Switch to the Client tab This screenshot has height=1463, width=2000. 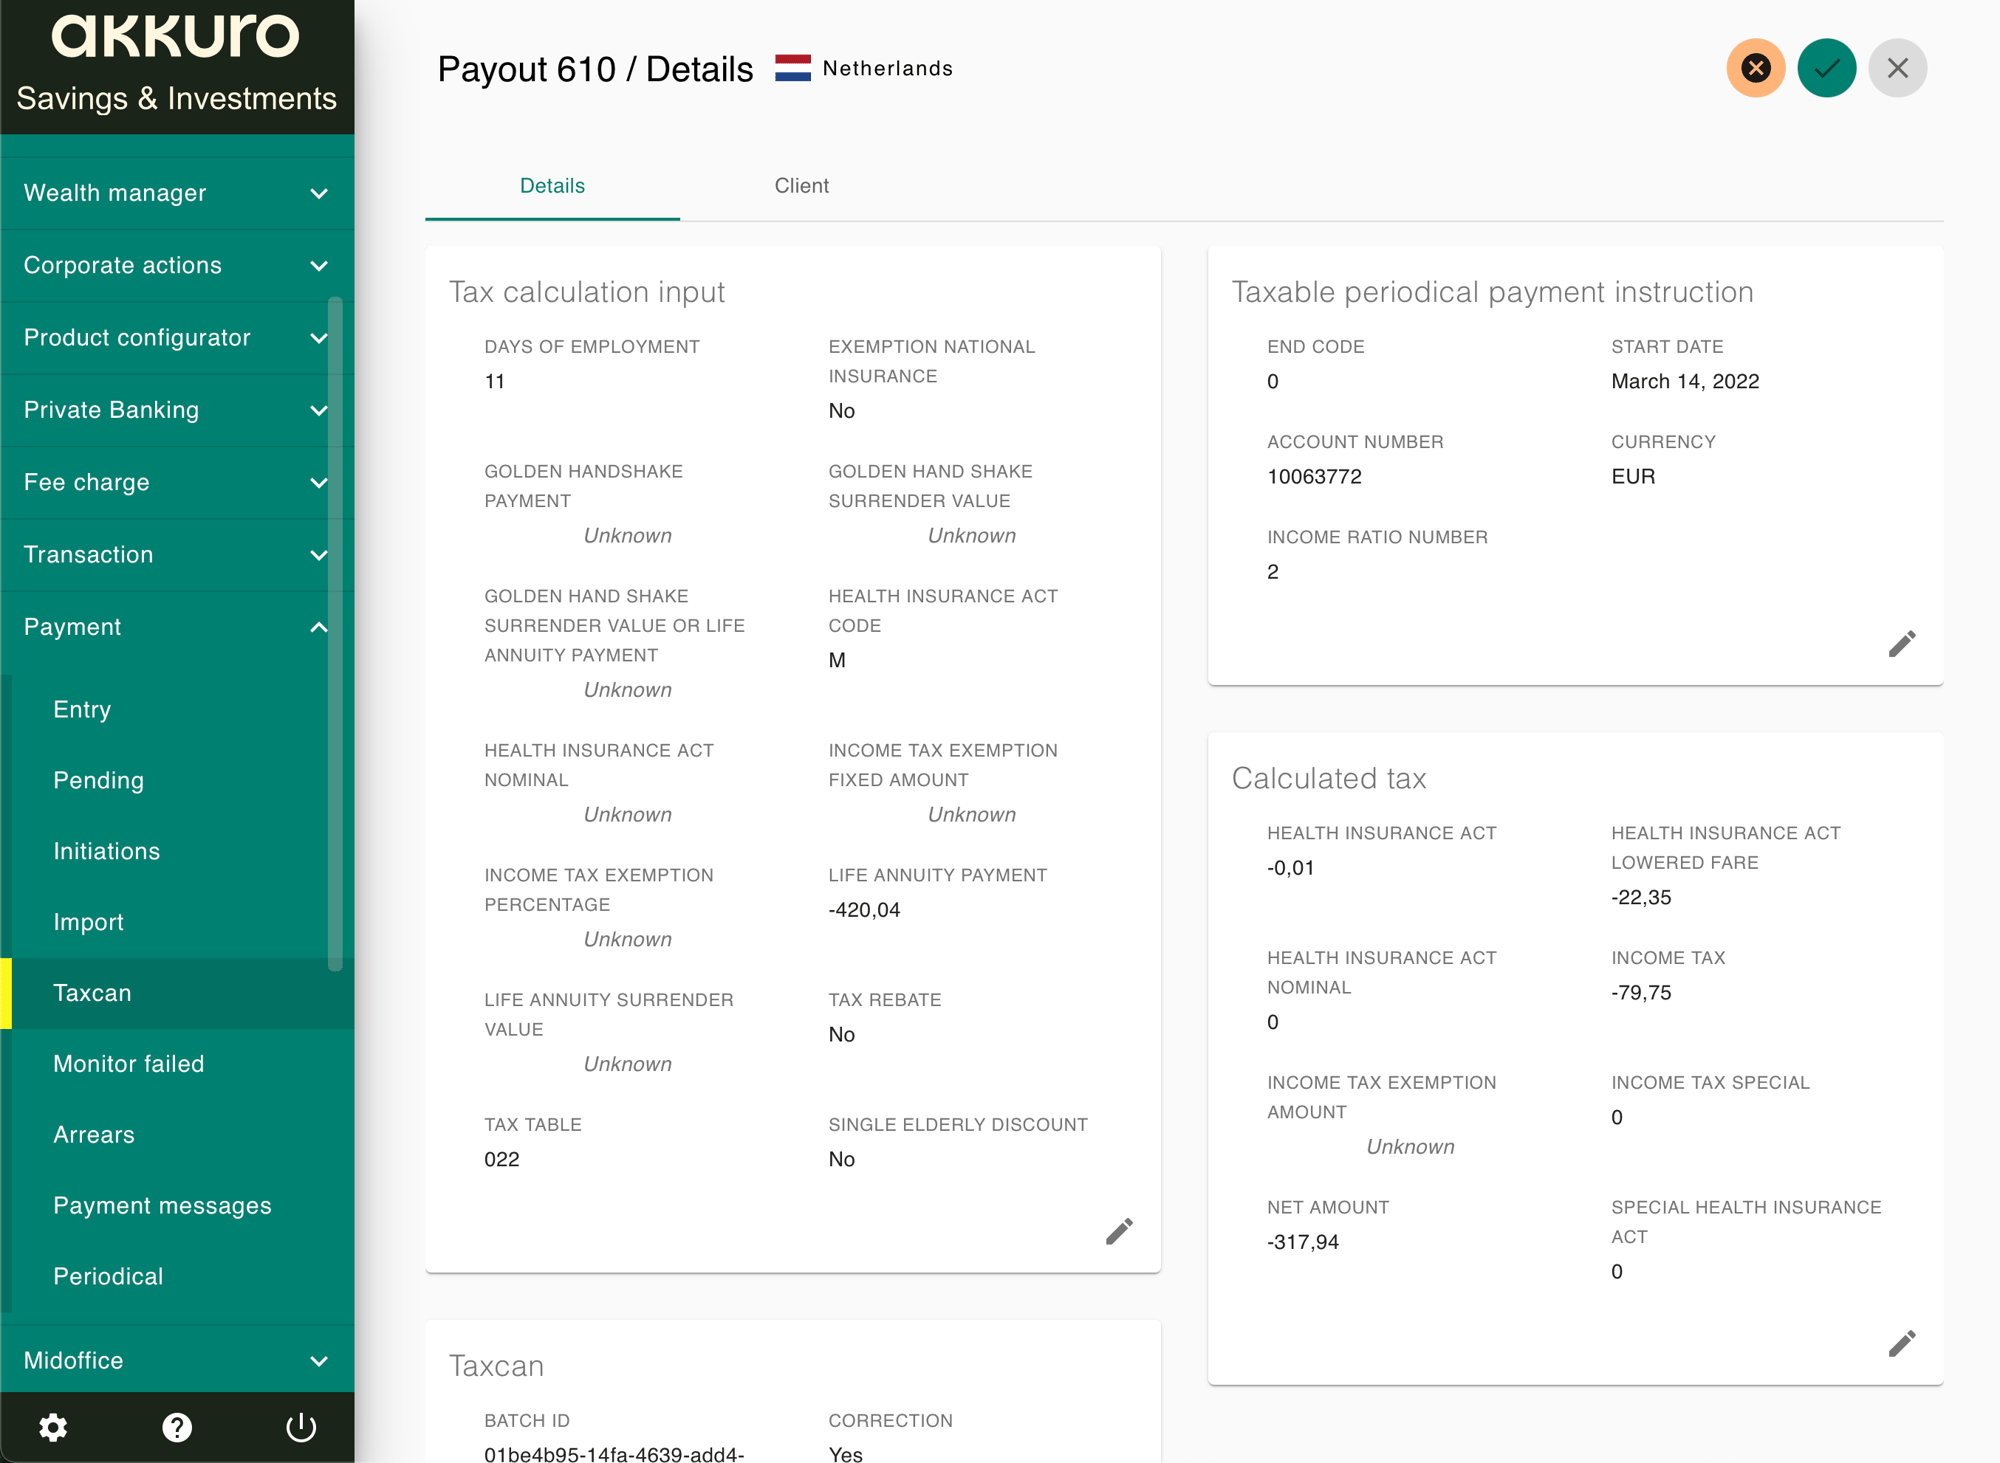801,186
